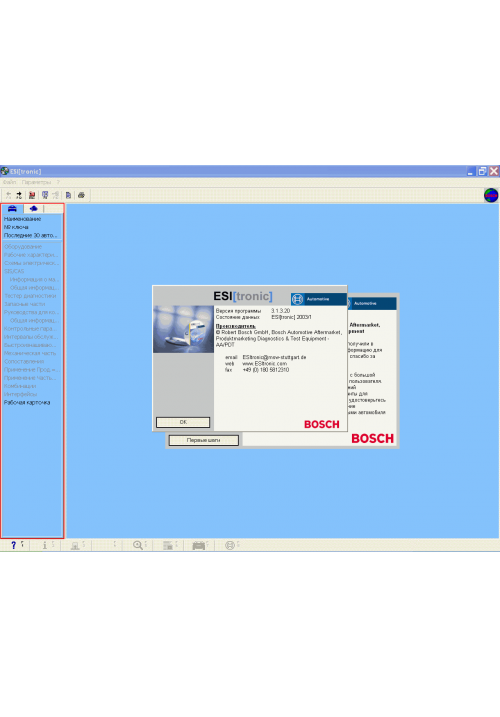Click the ESI[tronic] title bar app icon

pyautogui.click(x=5, y=171)
